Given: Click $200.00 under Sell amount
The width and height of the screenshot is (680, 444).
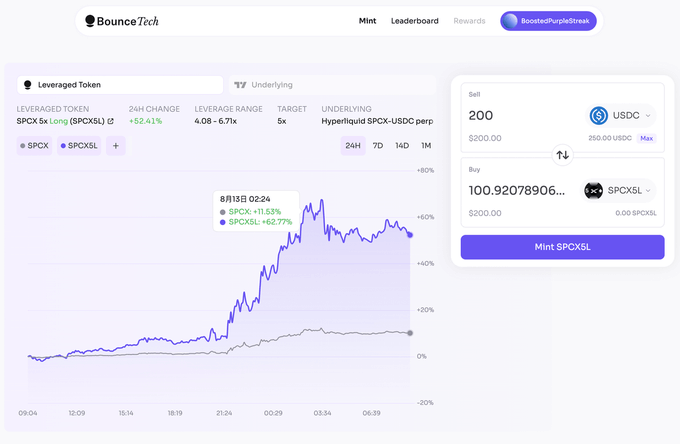Looking at the screenshot, I should point(485,138).
